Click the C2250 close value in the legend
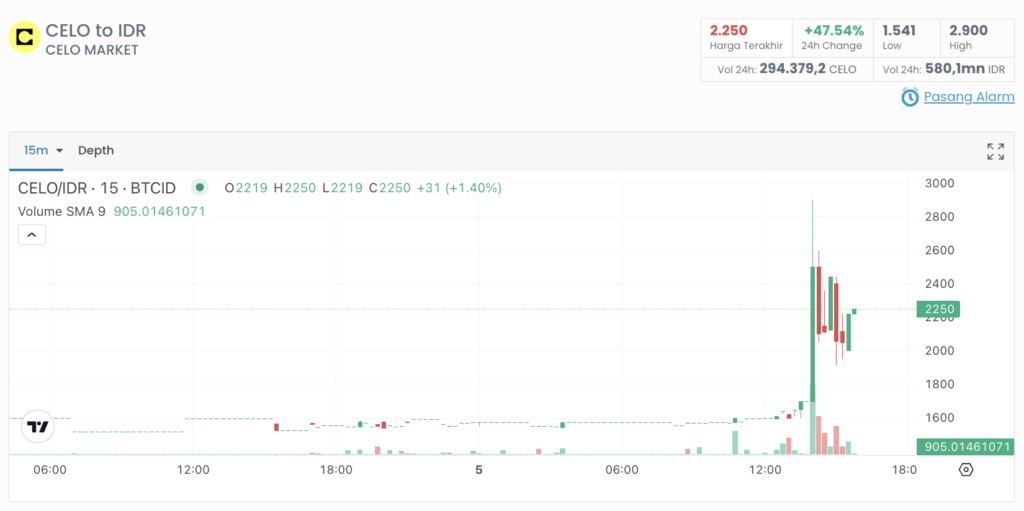This screenshot has width=1024, height=511. click(x=390, y=188)
